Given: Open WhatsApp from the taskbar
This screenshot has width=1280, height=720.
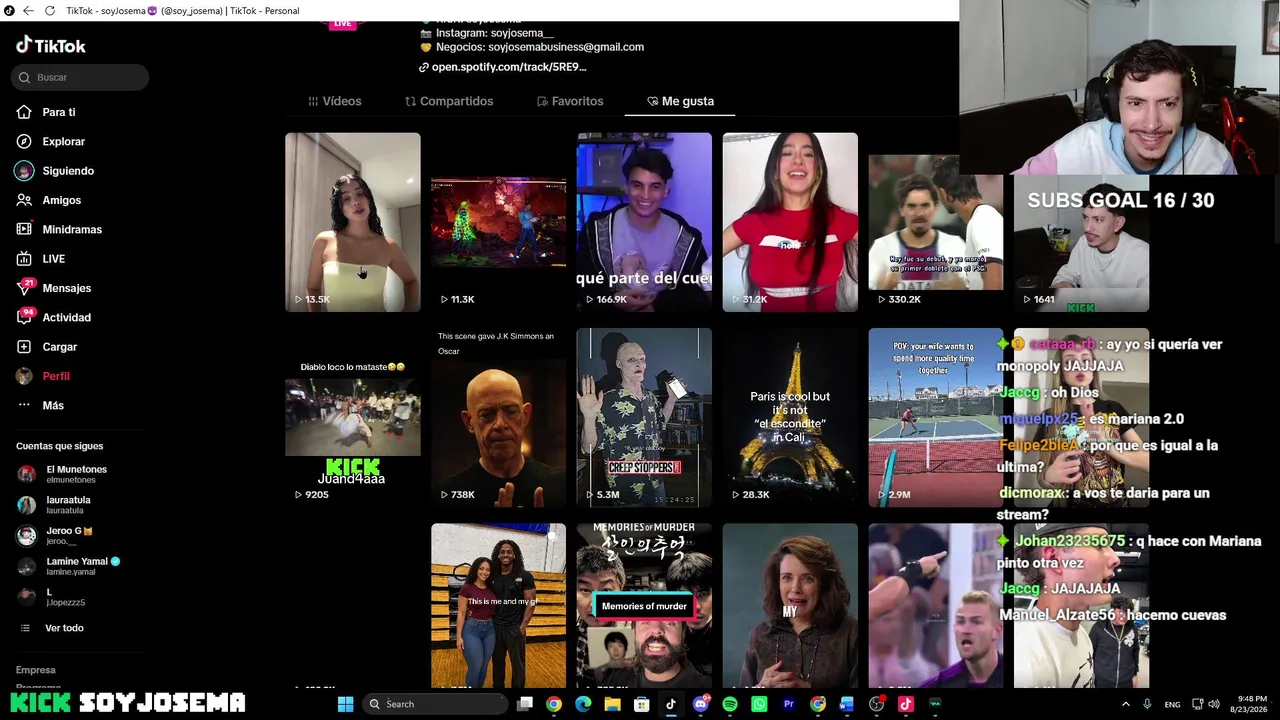Looking at the screenshot, I should [759, 704].
